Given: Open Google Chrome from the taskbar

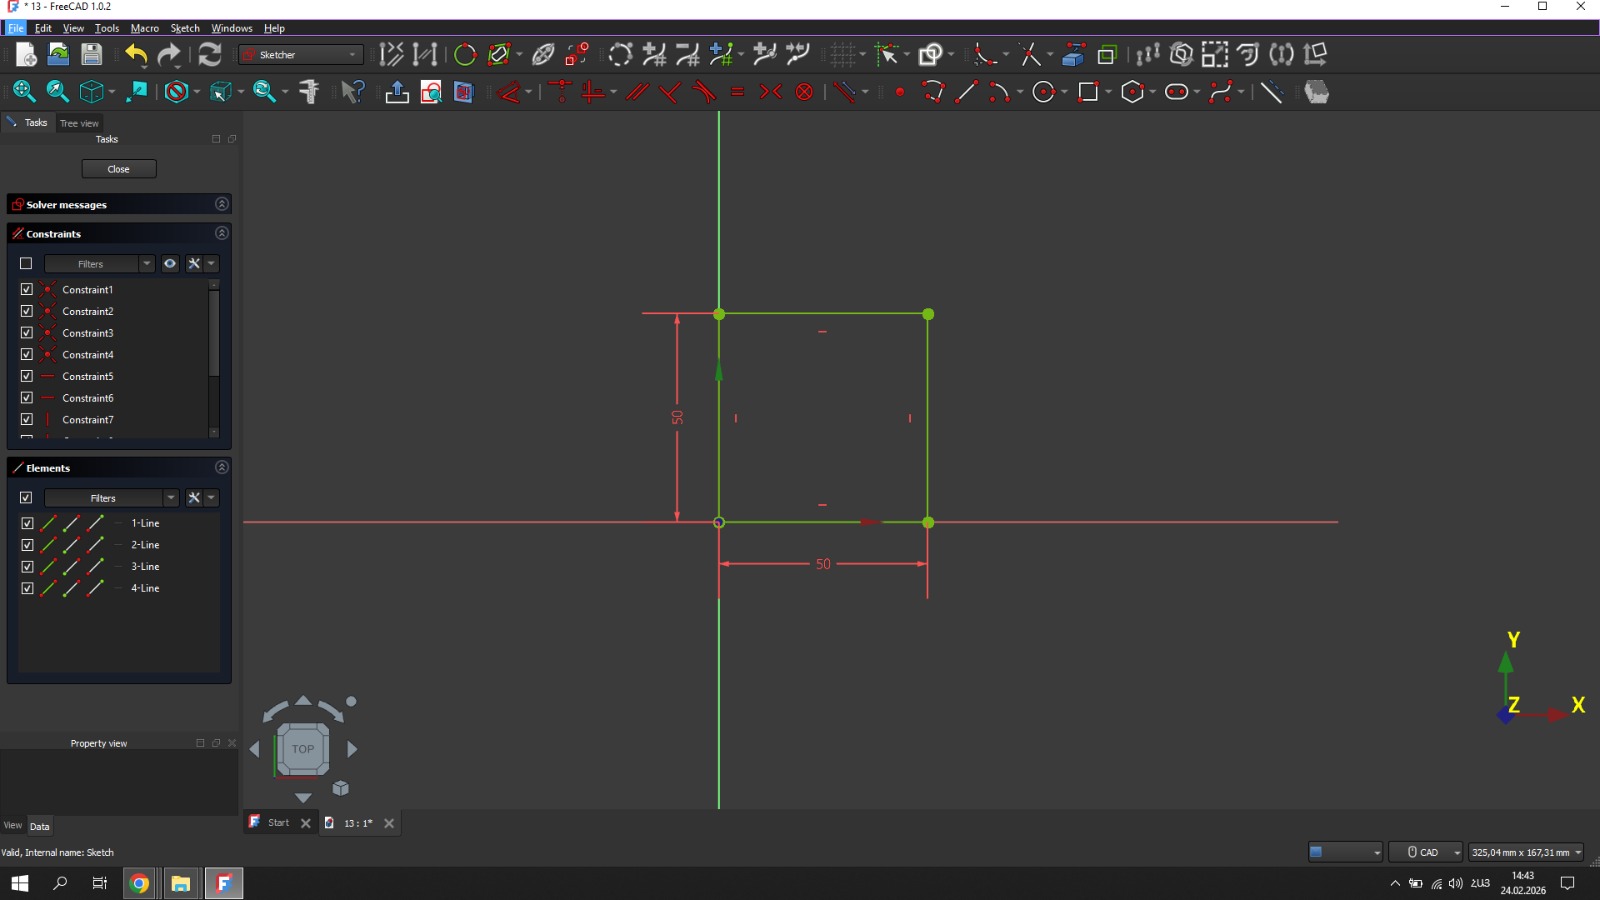Looking at the screenshot, I should (139, 883).
